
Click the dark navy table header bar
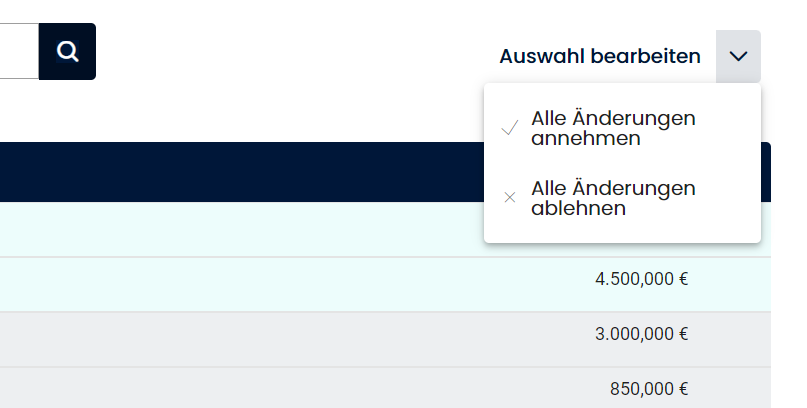[x=240, y=172]
